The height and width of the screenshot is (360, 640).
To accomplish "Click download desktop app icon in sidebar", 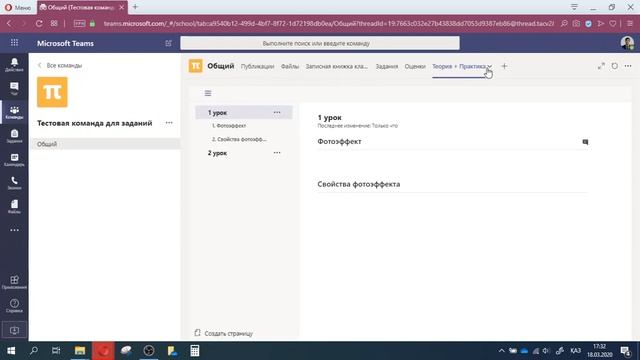I will coord(14,330).
